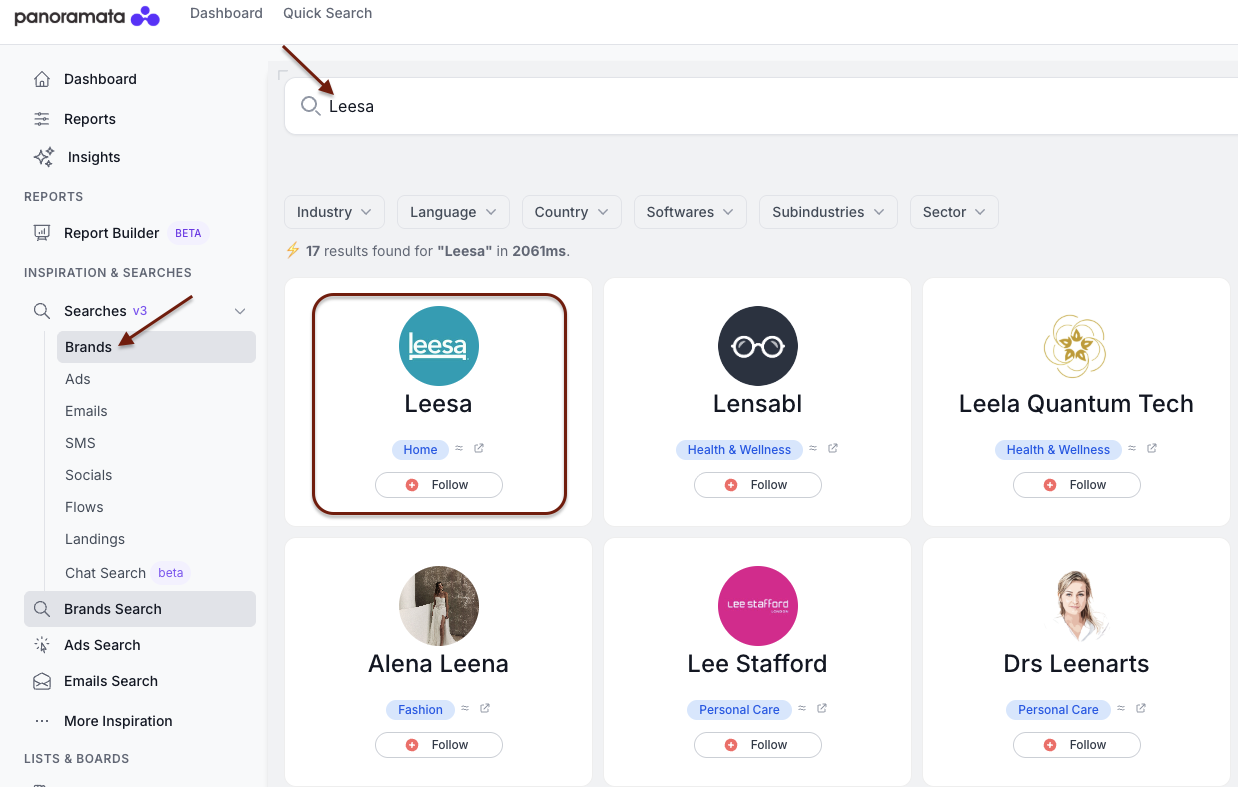Open the Country filter dropdown
1238x787 pixels.
(572, 212)
